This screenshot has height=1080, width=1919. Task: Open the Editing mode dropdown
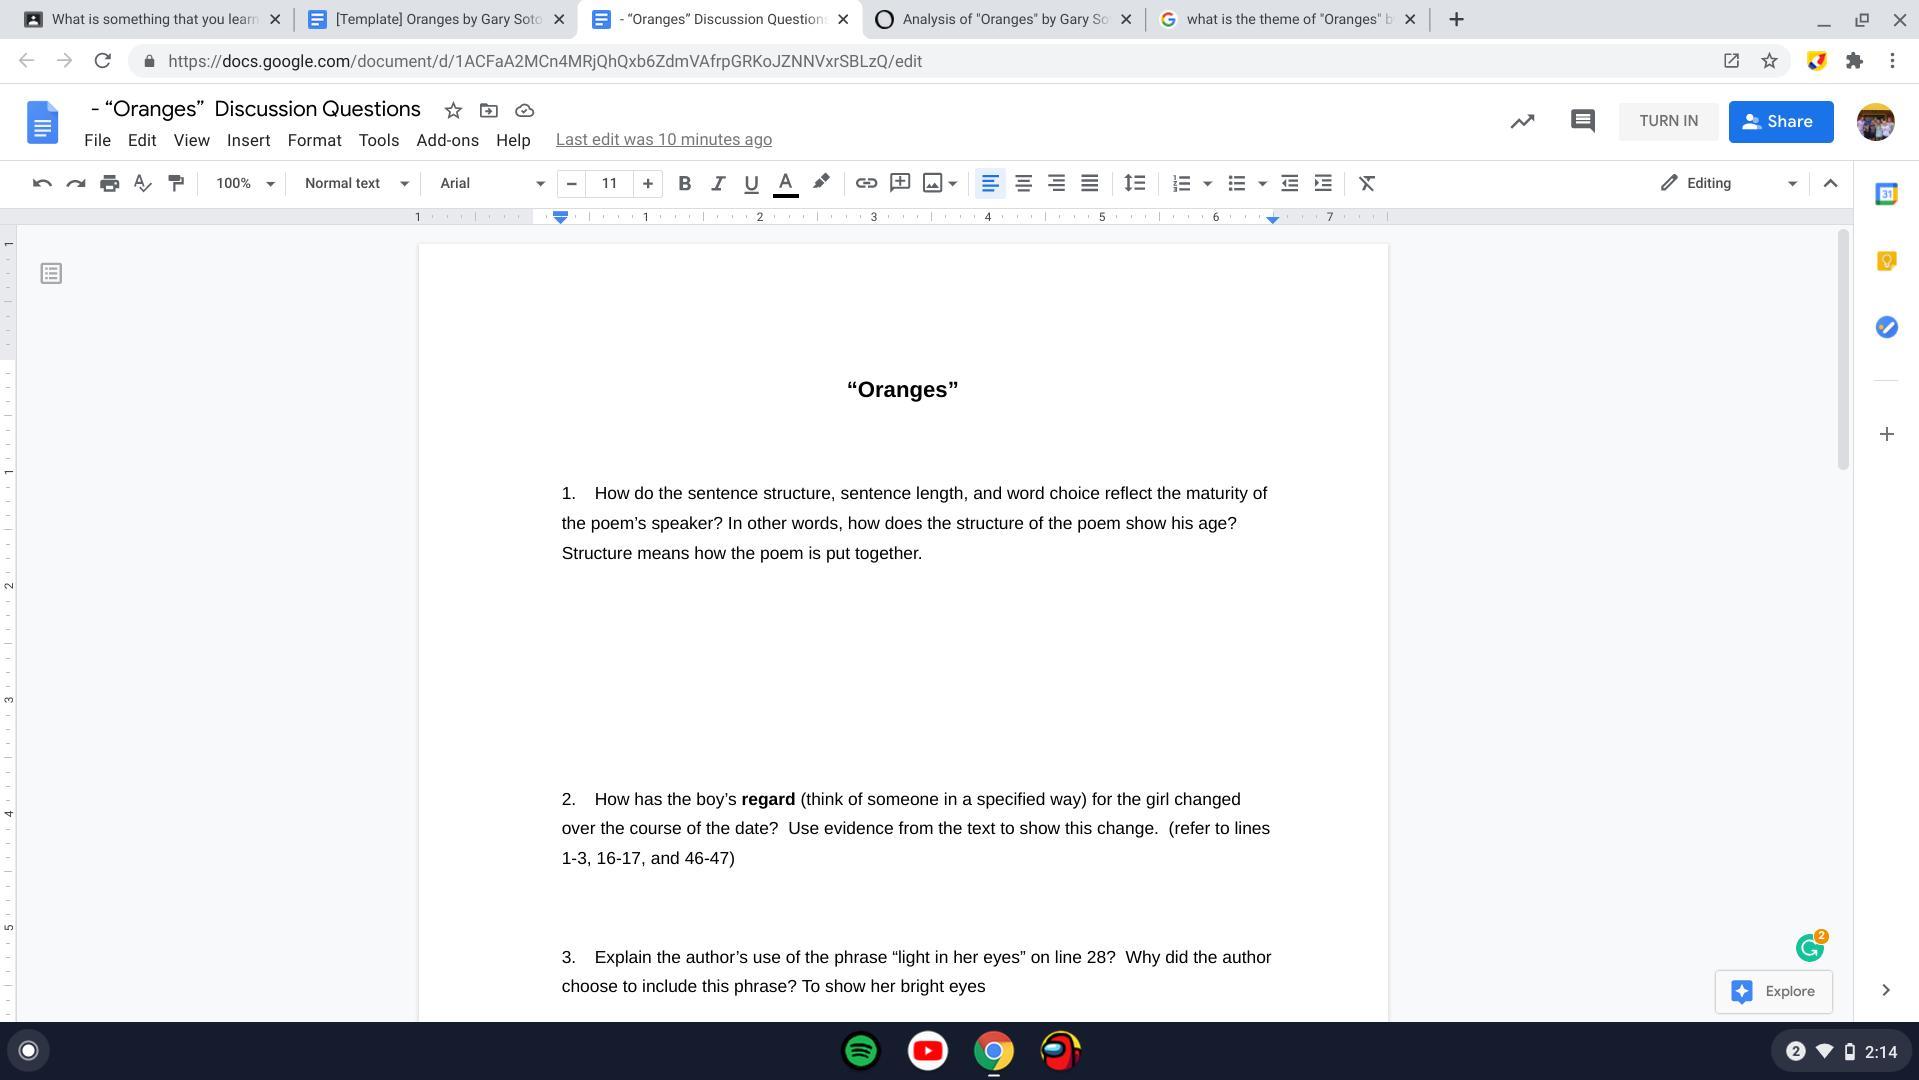click(x=1728, y=183)
